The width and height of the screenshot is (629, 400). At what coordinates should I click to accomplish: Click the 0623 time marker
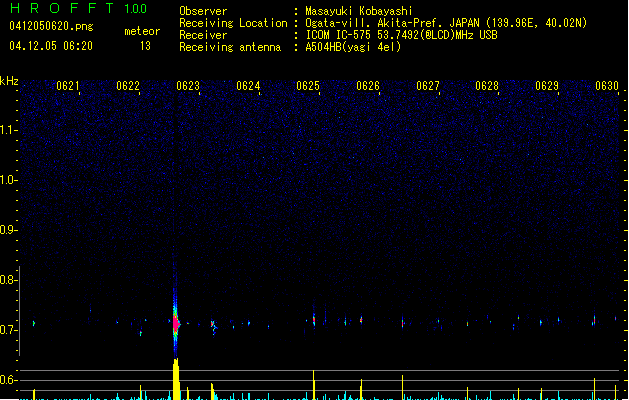click(x=188, y=86)
